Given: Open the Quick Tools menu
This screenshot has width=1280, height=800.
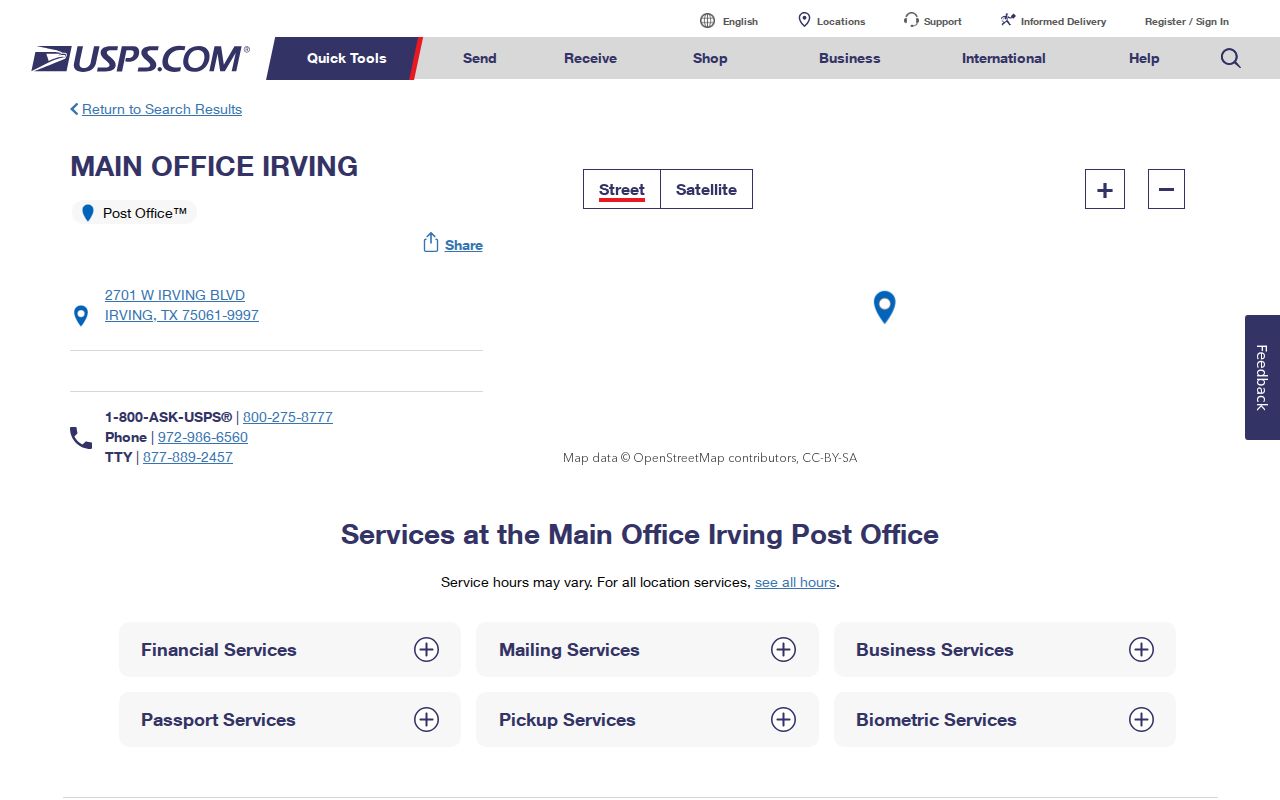Looking at the screenshot, I should [x=346, y=58].
